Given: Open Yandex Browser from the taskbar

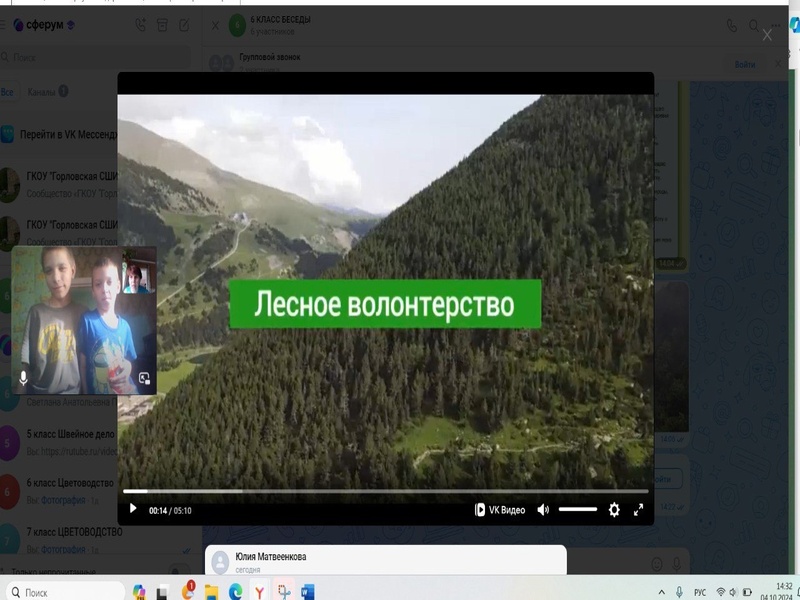Looking at the screenshot, I should (259, 592).
